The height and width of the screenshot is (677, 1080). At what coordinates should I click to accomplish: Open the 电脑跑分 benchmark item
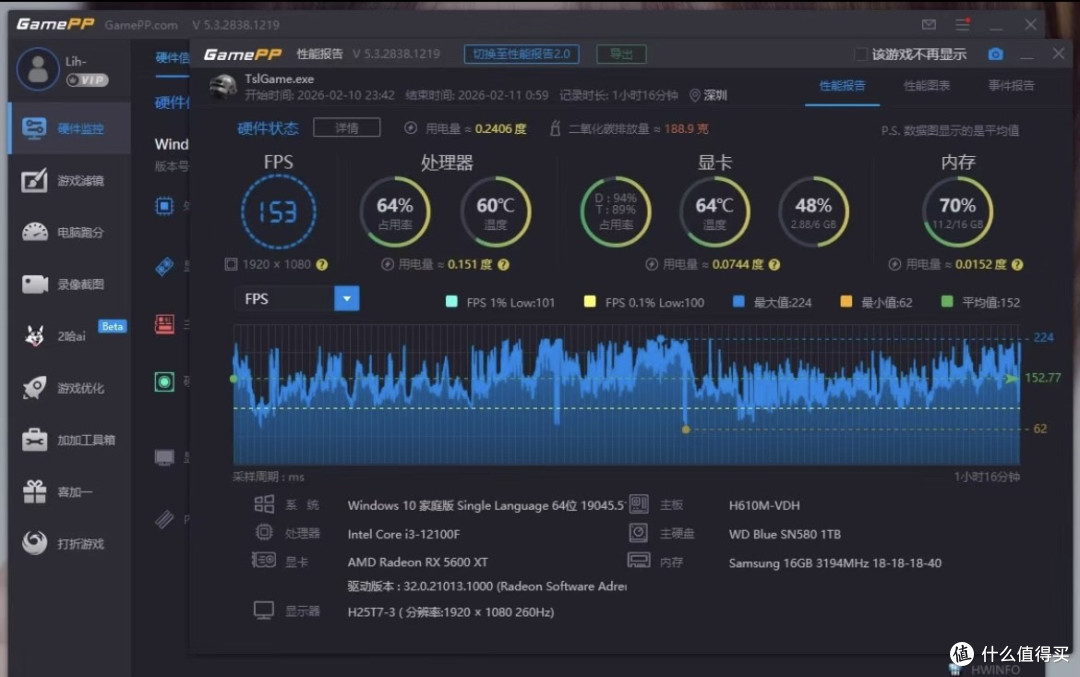(x=70, y=233)
